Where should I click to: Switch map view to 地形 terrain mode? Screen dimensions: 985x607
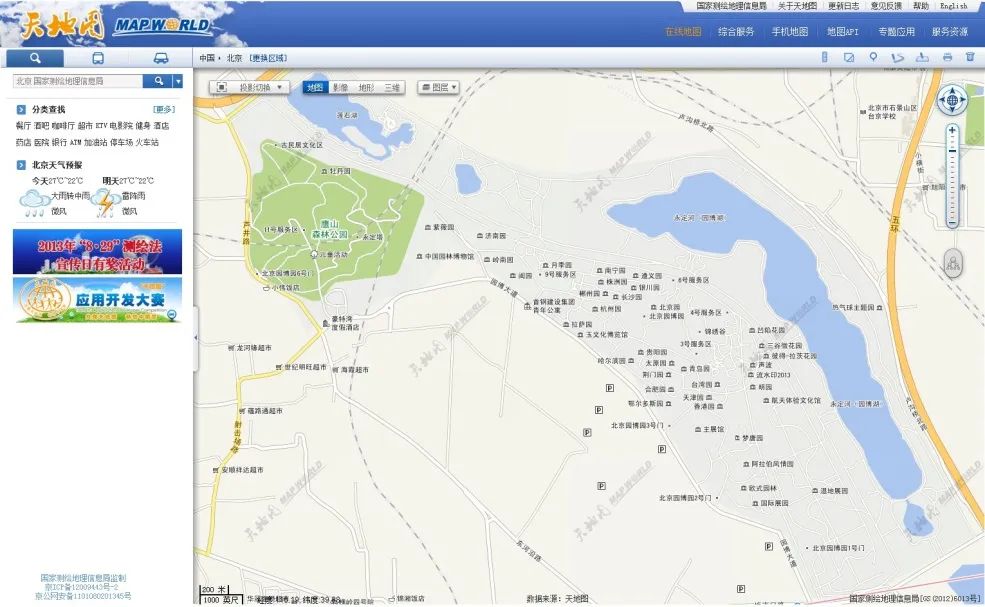[x=366, y=87]
